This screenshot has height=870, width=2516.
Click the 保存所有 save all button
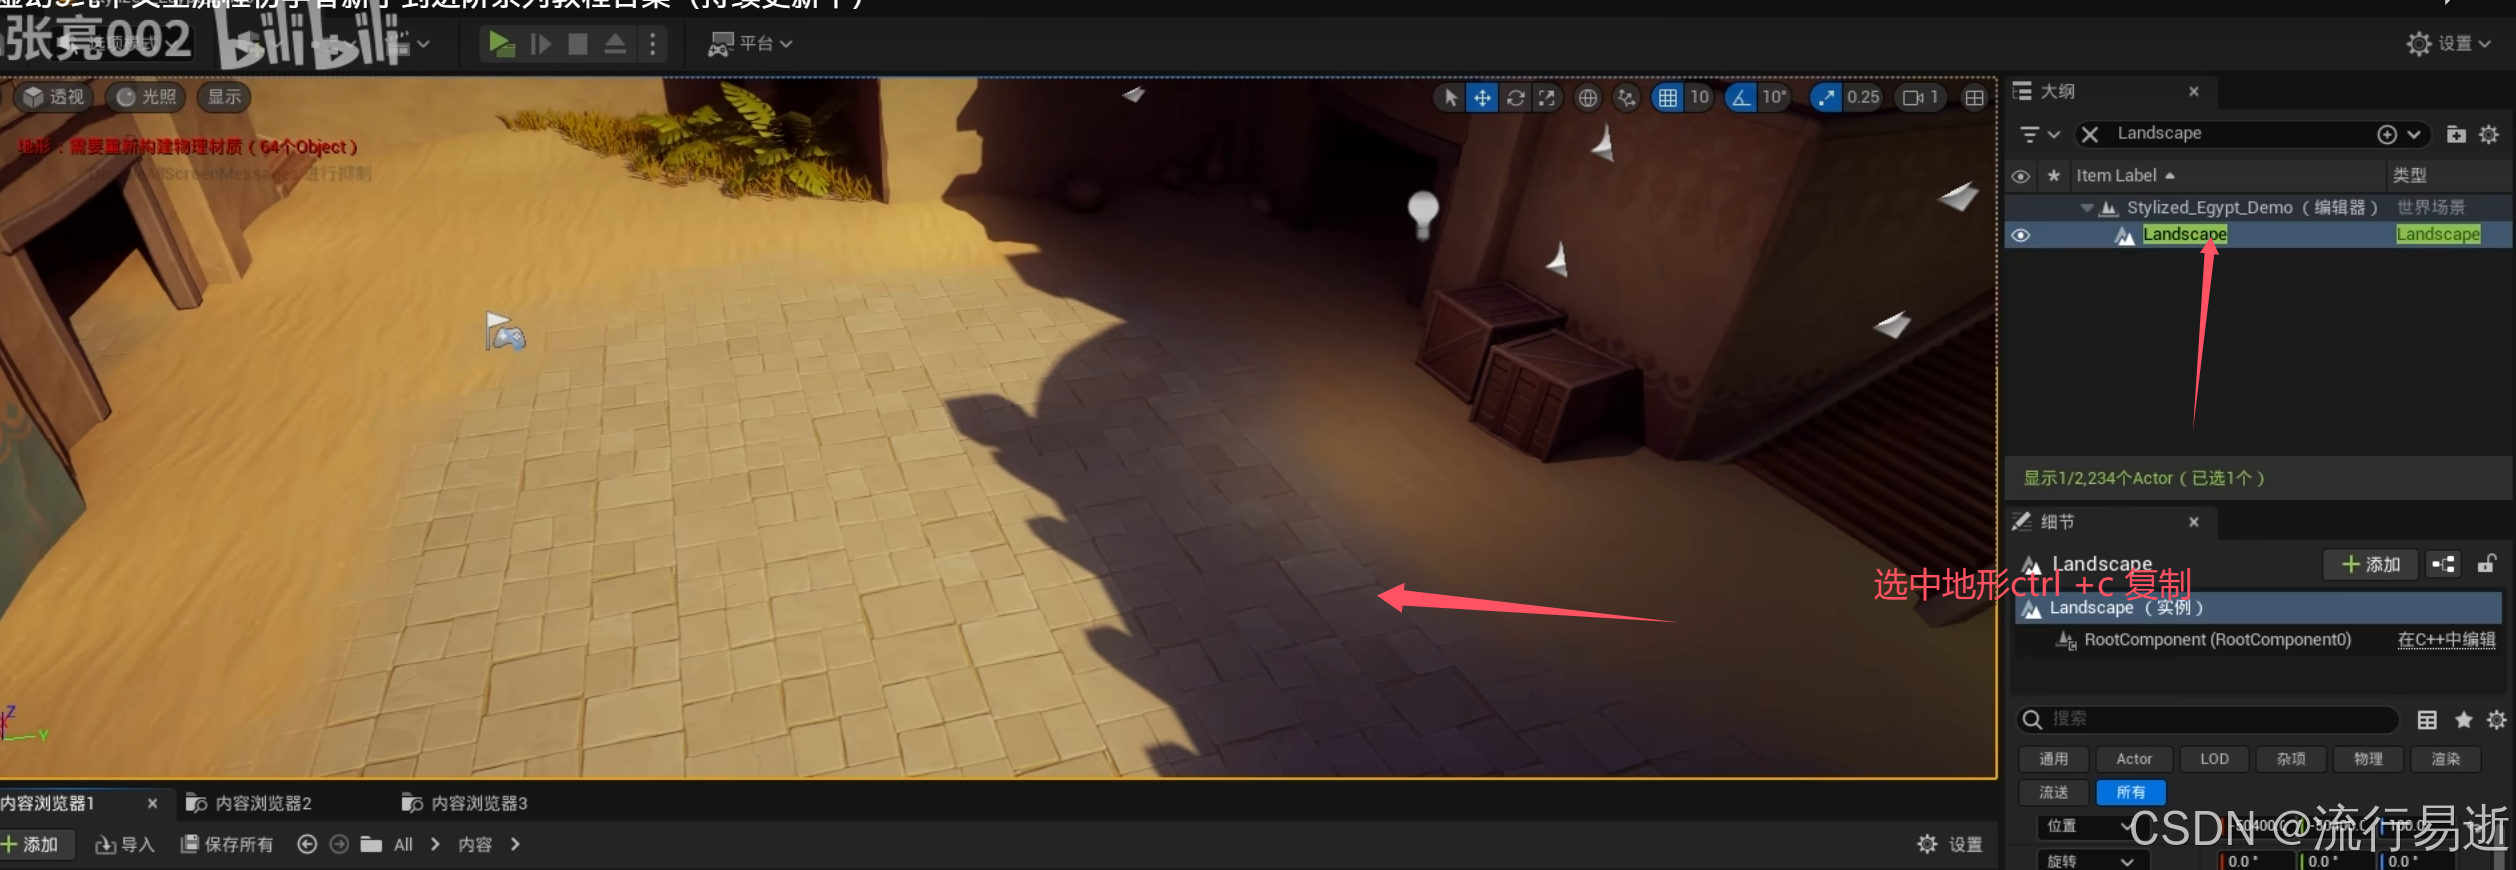click(x=227, y=845)
